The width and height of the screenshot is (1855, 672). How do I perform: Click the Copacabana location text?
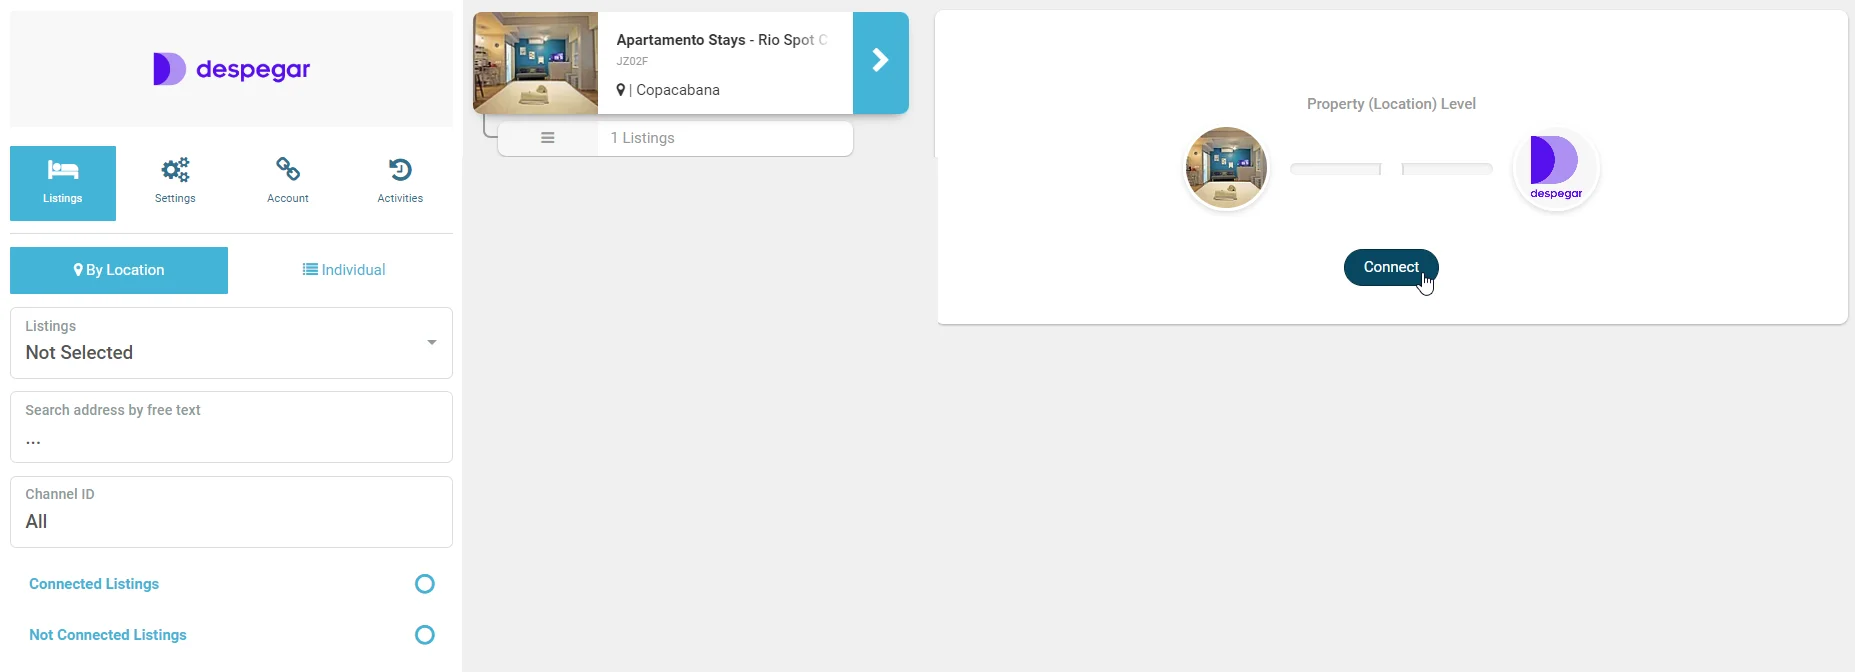(x=678, y=90)
